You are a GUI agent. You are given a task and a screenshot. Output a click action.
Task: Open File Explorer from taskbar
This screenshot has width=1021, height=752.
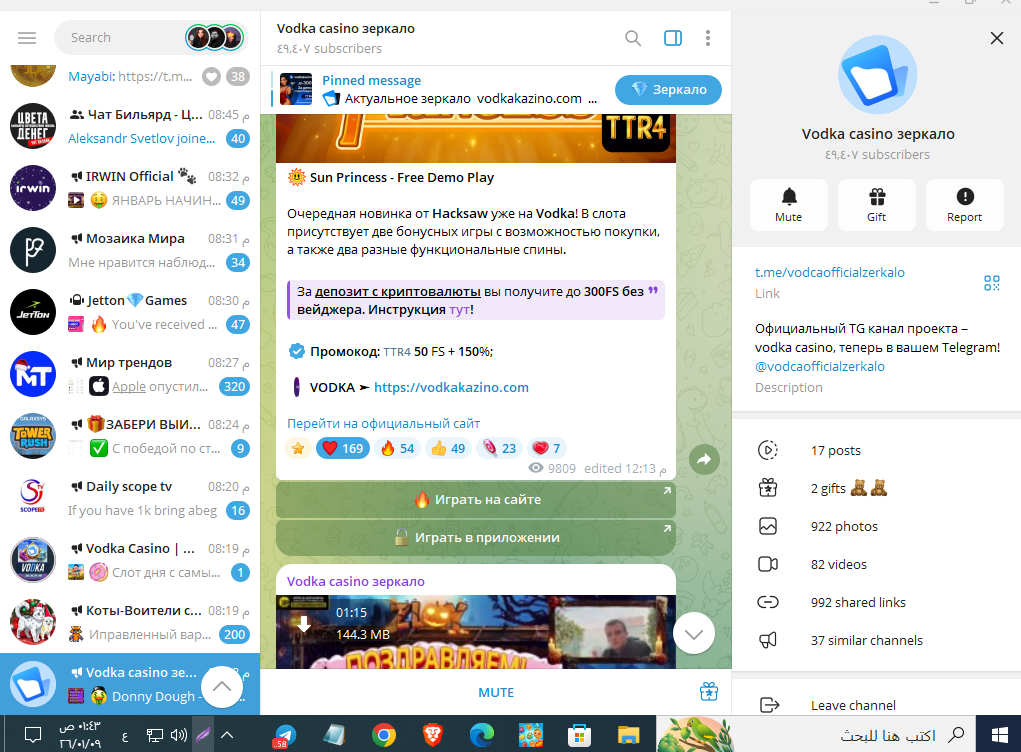tap(628, 735)
